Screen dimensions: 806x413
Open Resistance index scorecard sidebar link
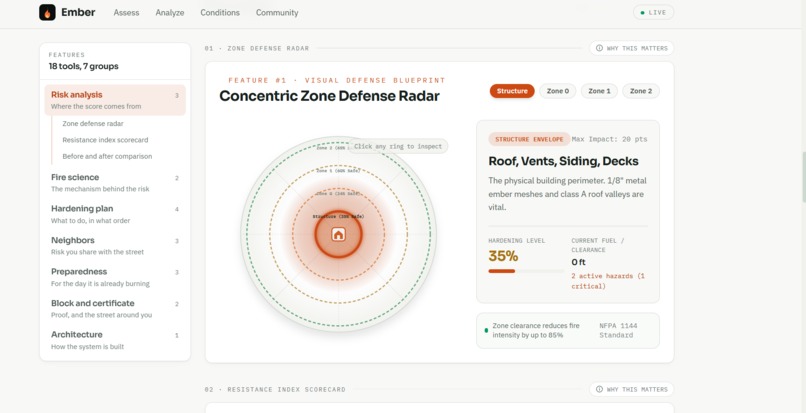[105, 140]
